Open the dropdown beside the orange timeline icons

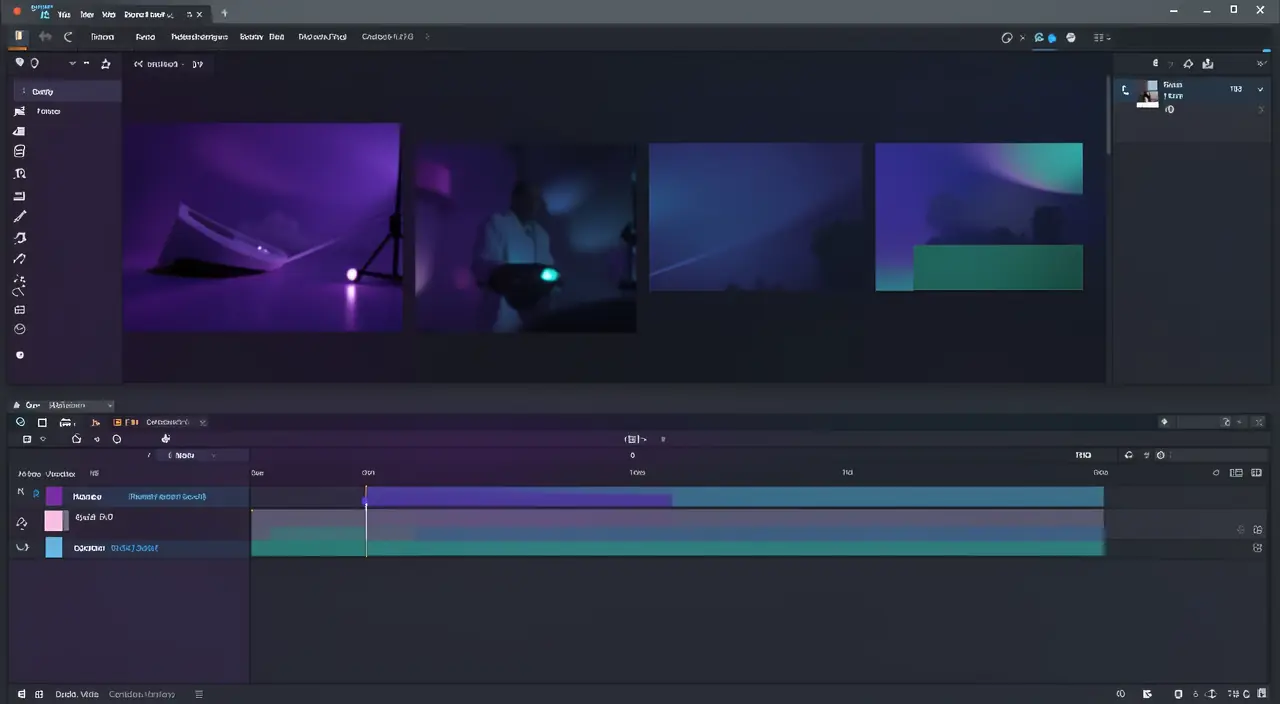click(x=203, y=422)
